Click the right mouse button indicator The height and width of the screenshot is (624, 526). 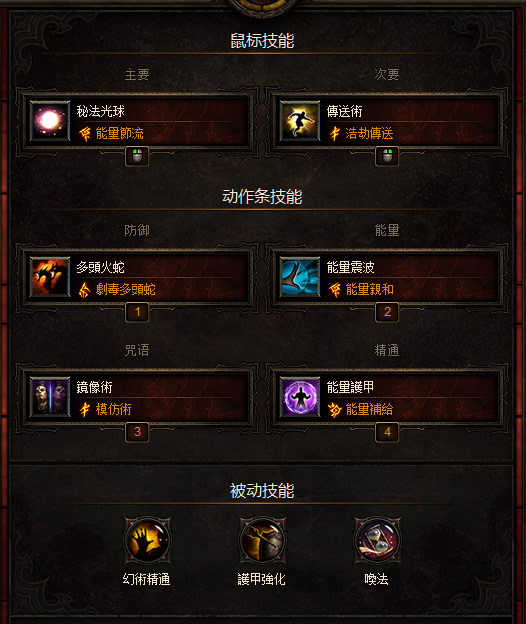pyautogui.click(x=387, y=156)
